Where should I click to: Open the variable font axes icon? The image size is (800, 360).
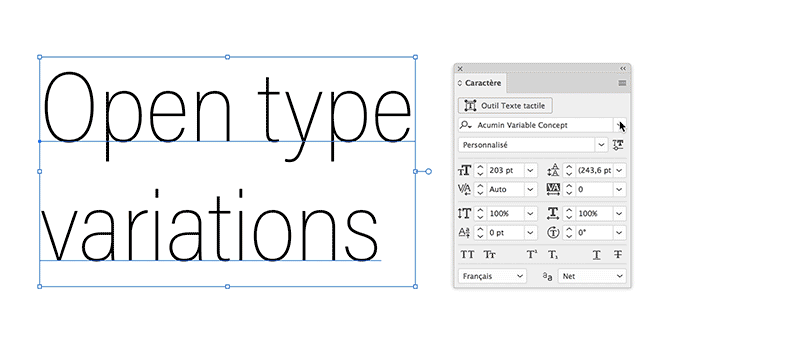tap(618, 145)
